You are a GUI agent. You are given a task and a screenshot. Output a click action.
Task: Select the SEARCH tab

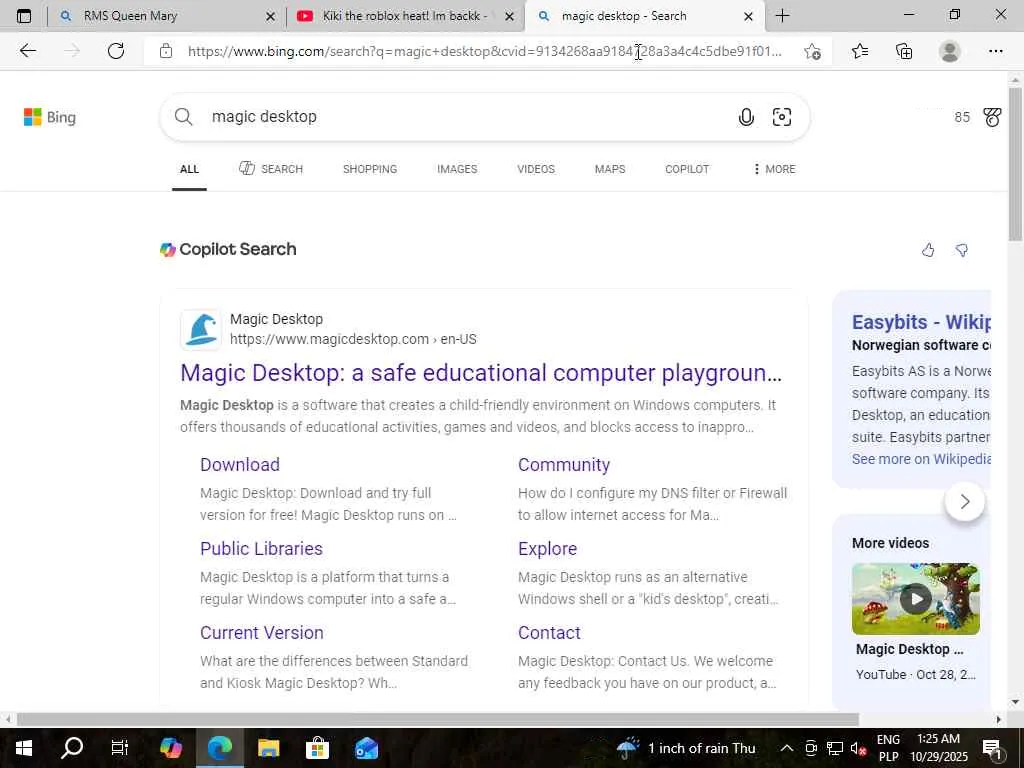[270, 169]
